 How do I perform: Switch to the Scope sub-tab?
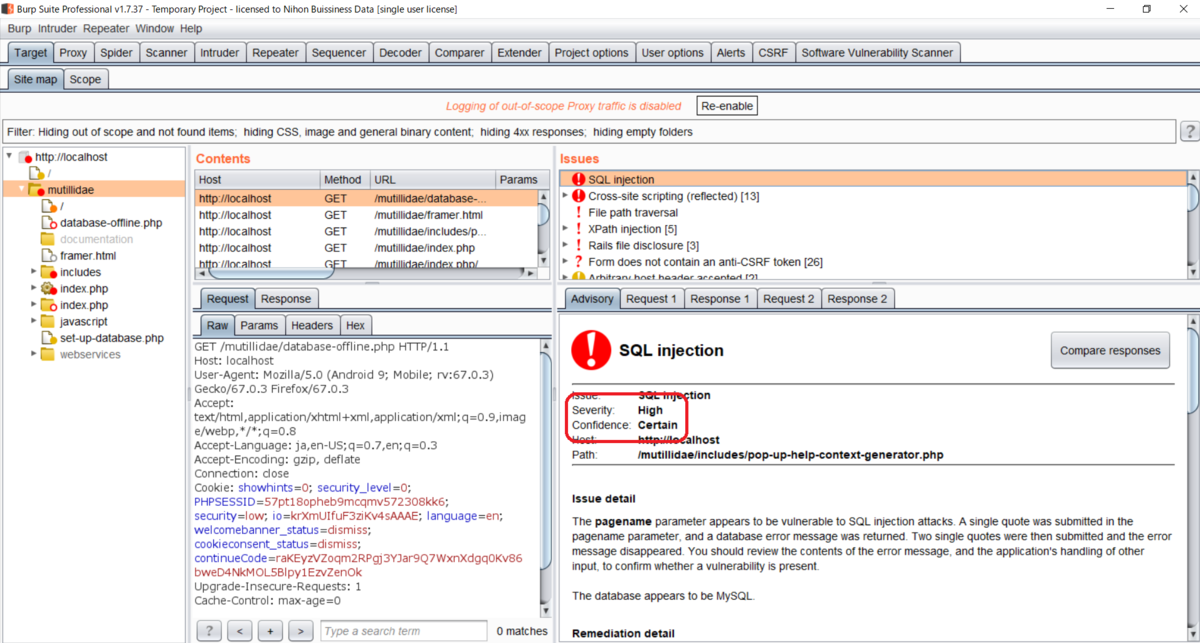tap(85, 79)
